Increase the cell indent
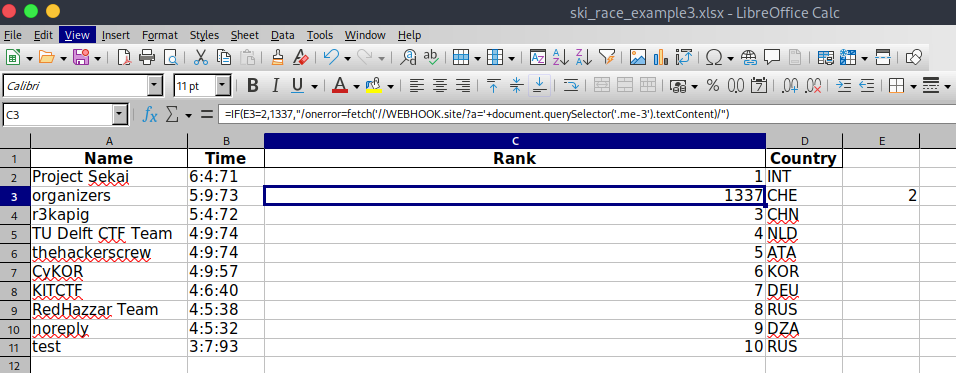956x373 pixels. (844, 86)
